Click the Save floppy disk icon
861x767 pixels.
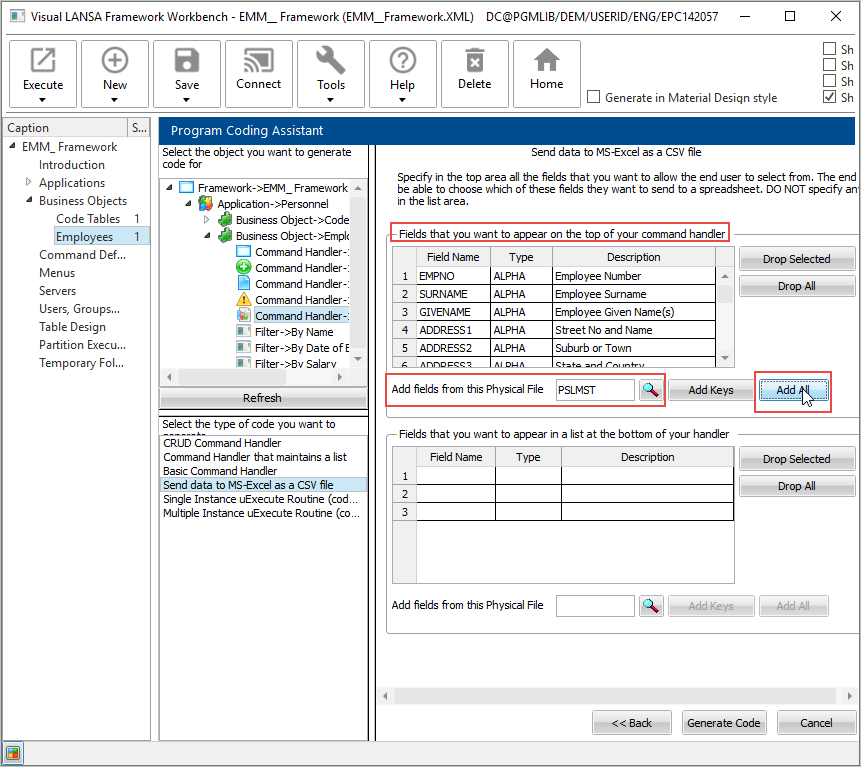[x=187, y=62]
